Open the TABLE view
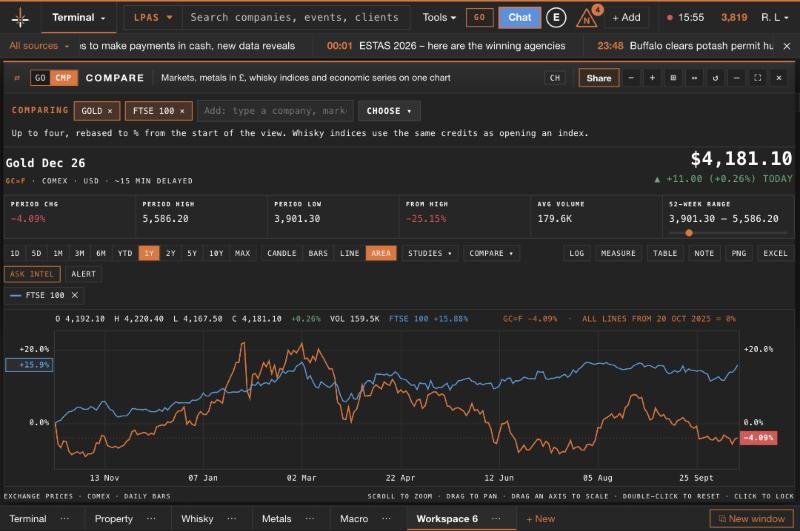The height and width of the screenshot is (531, 800). click(x=665, y=254)
